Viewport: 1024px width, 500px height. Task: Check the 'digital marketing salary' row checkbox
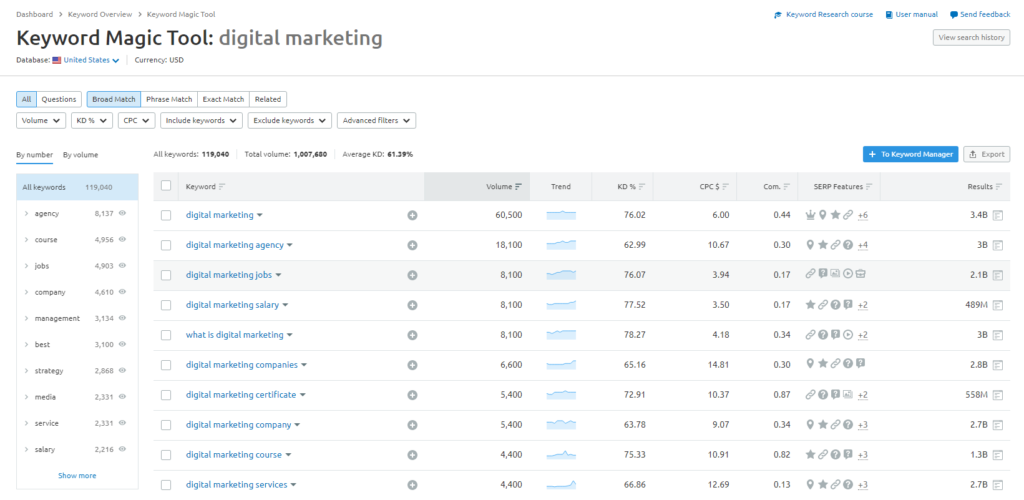tap(166, 305)
